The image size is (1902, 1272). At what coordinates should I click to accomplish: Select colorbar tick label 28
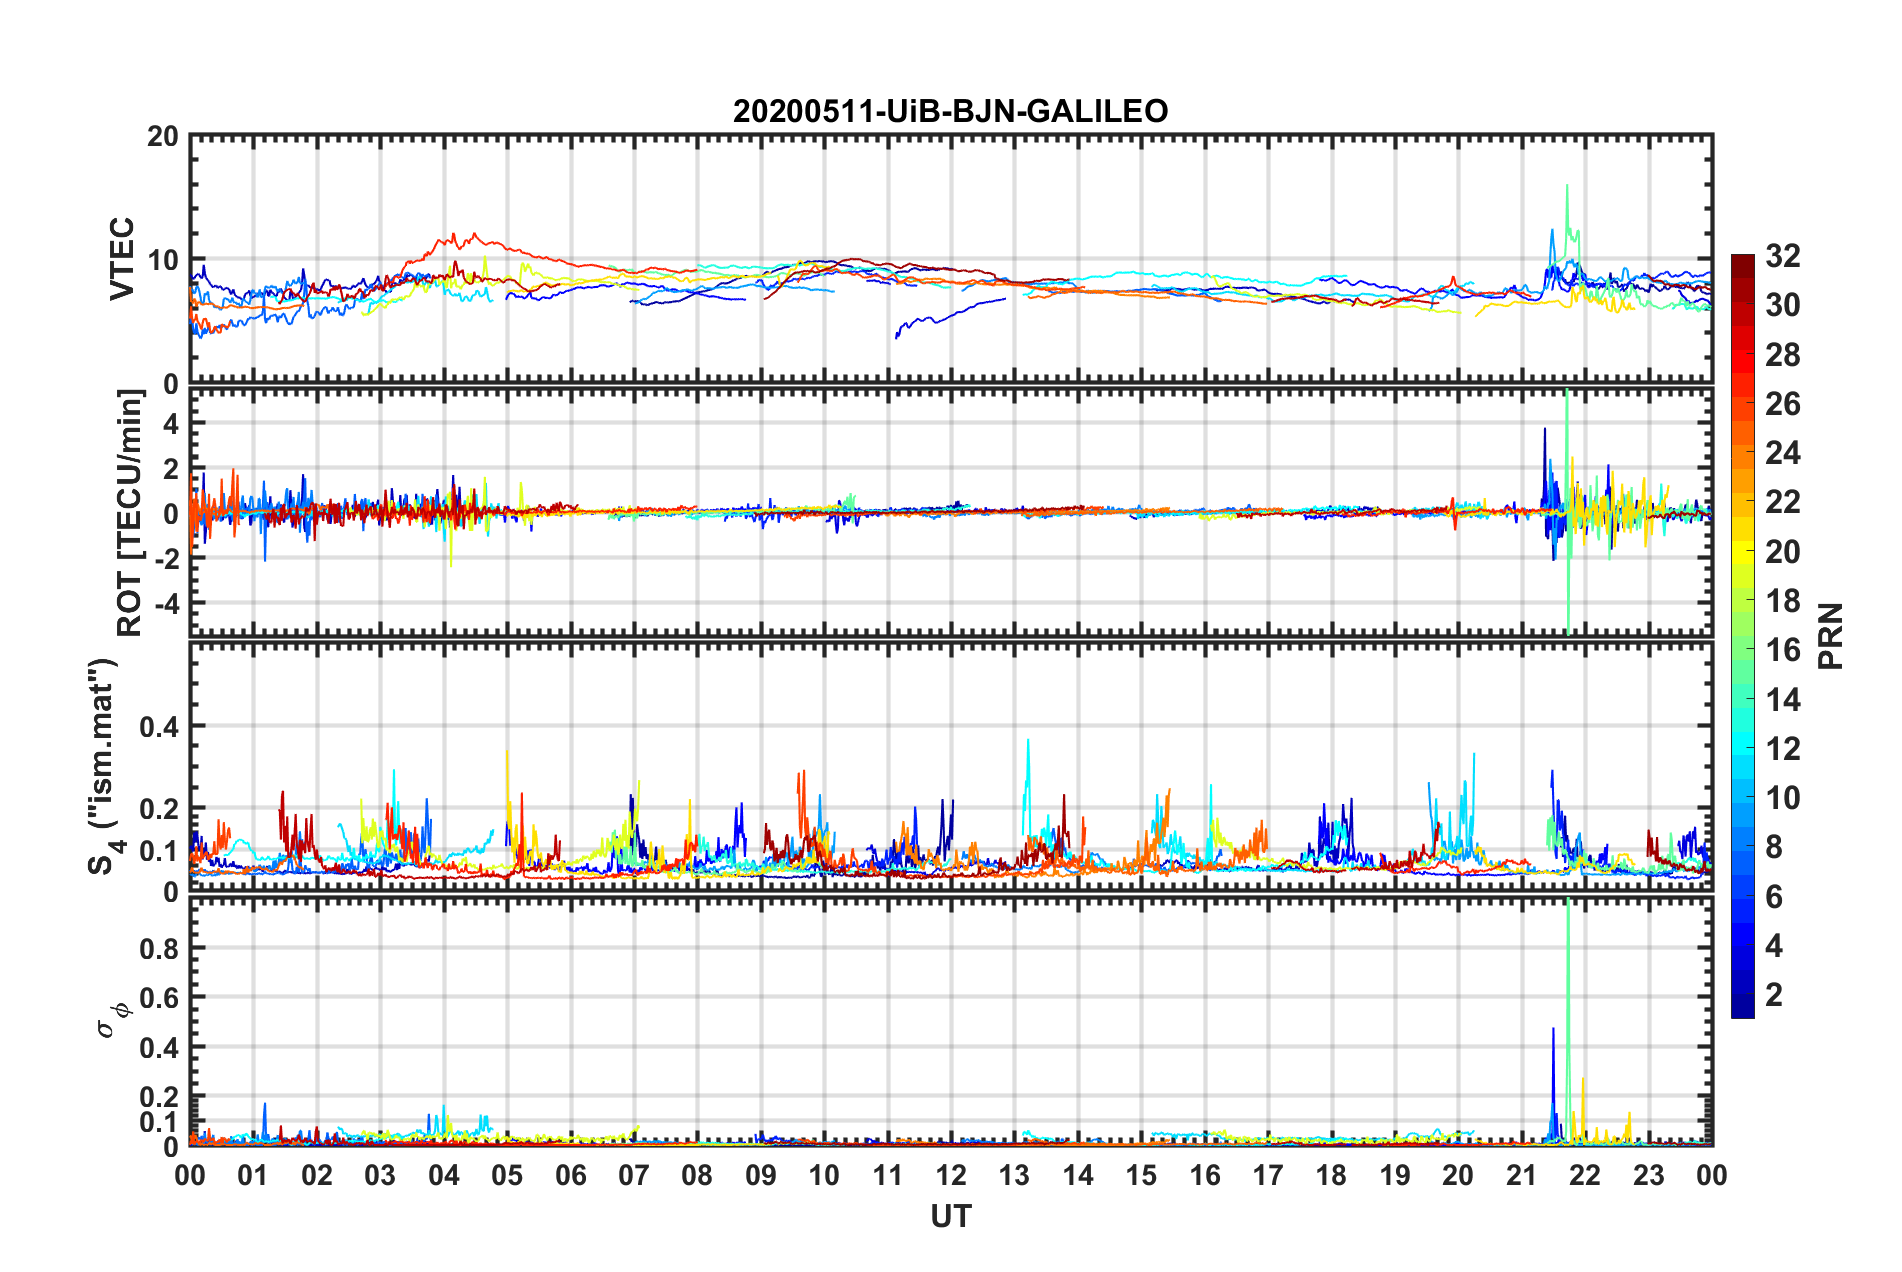coord(1782,355)
